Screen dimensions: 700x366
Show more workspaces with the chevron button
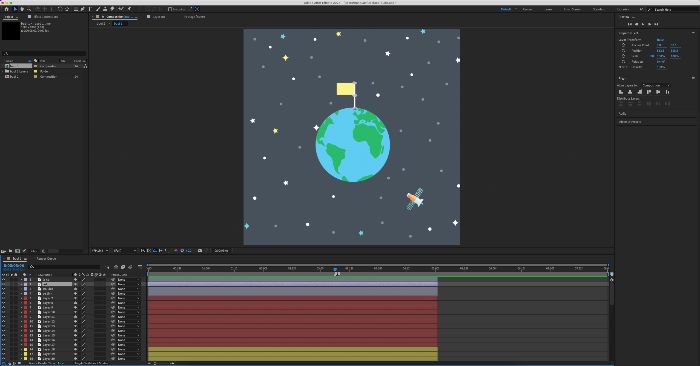[x=642, y=9]
